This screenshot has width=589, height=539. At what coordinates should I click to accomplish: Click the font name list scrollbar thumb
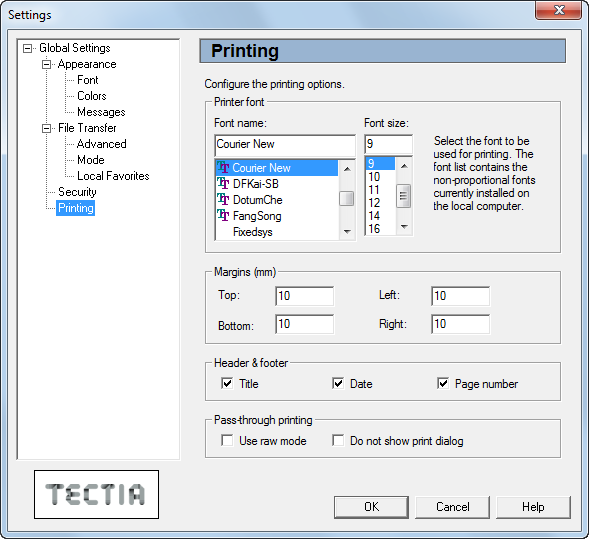coord(346,198)
